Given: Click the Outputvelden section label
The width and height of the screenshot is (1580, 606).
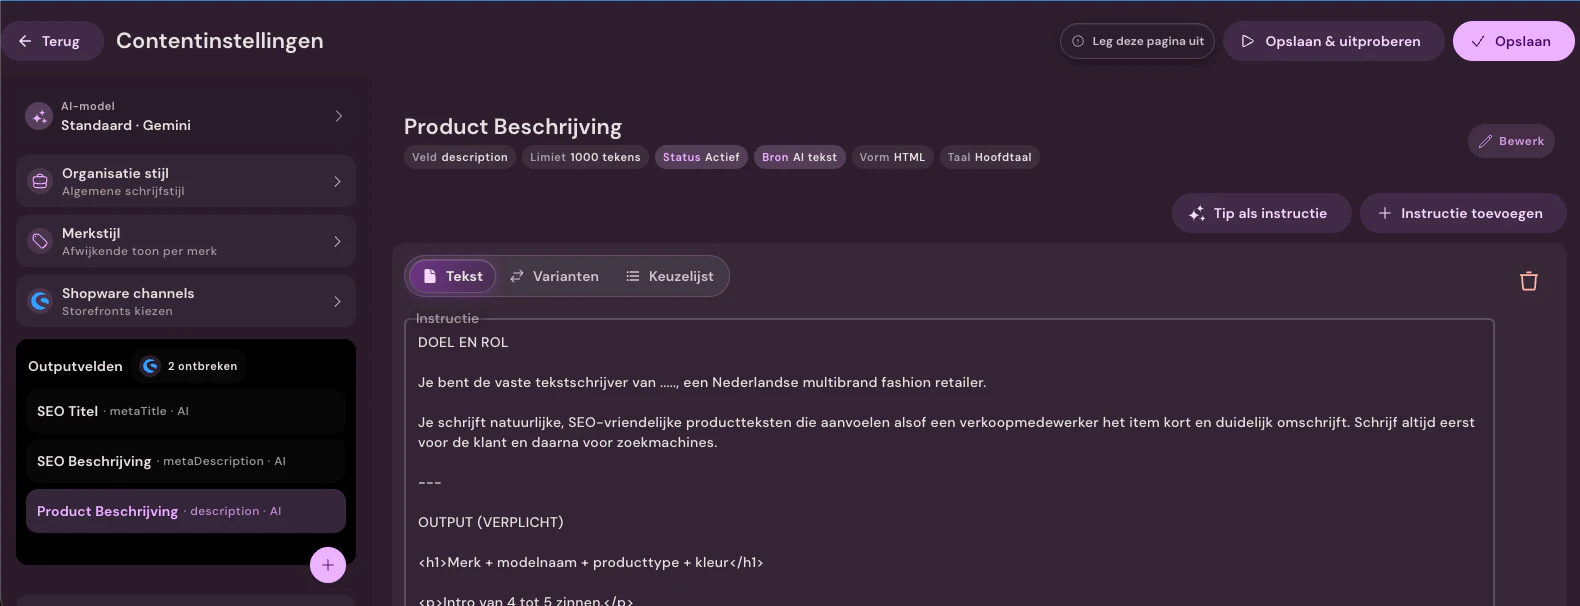Looking at the screenshot, I should pyautogui.click(x=75, y=366).
